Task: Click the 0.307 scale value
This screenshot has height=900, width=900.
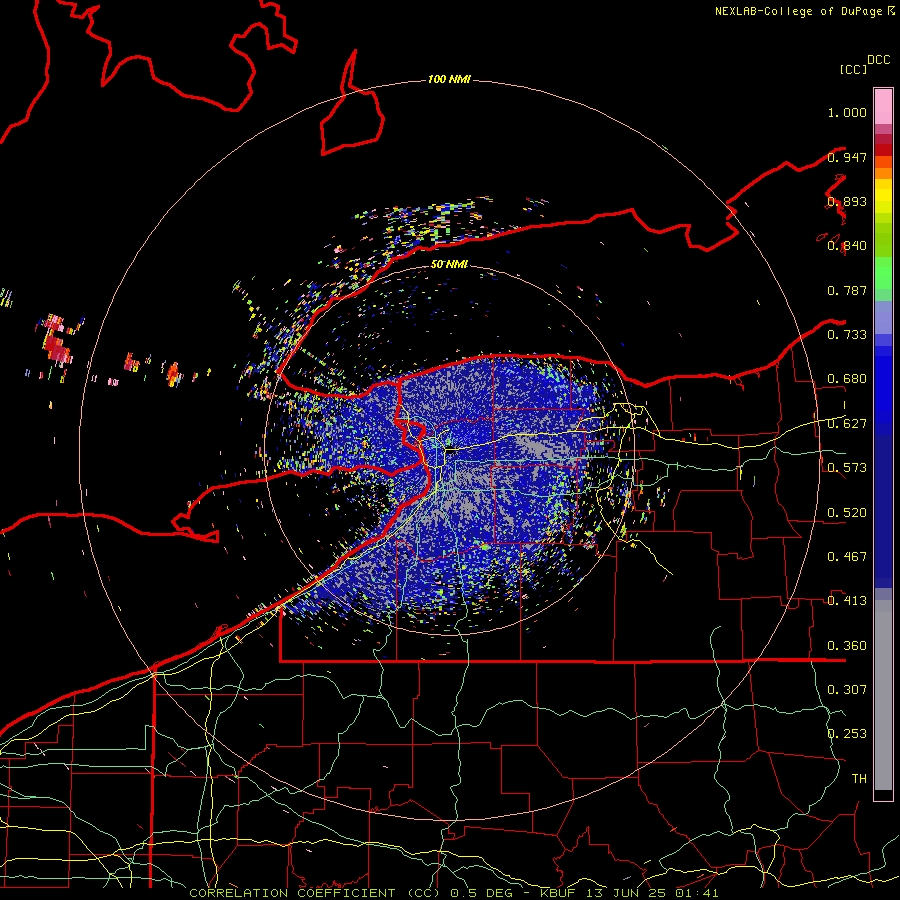Action: coord(847,690)
